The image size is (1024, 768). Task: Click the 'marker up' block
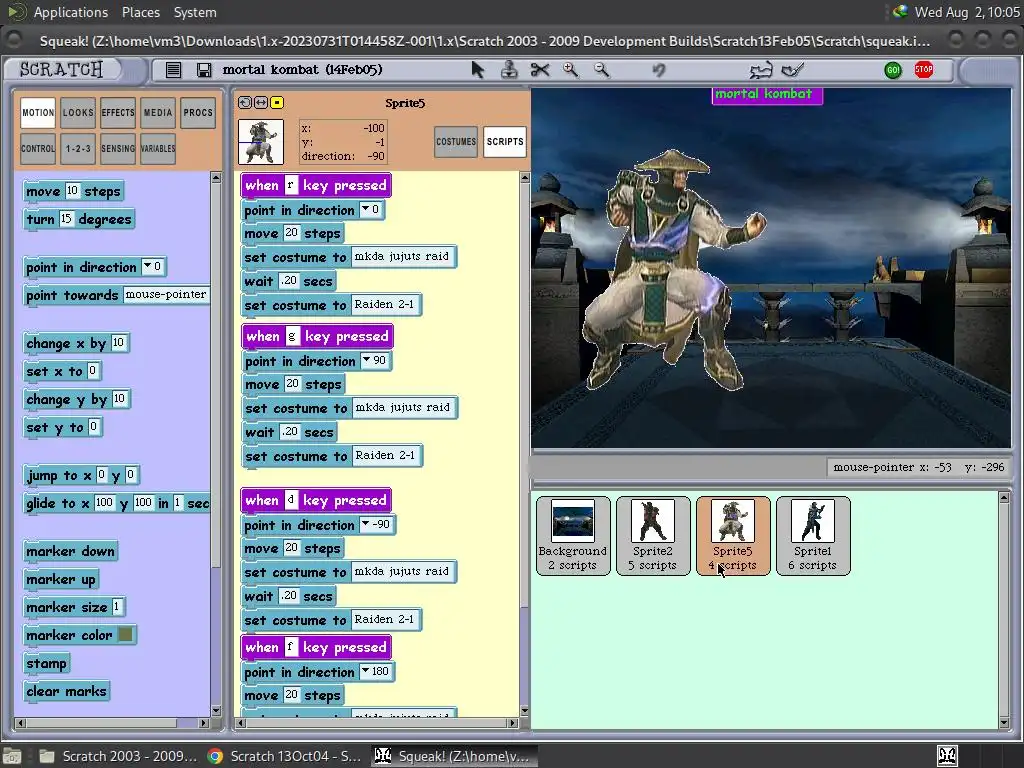tap(61, 579)
